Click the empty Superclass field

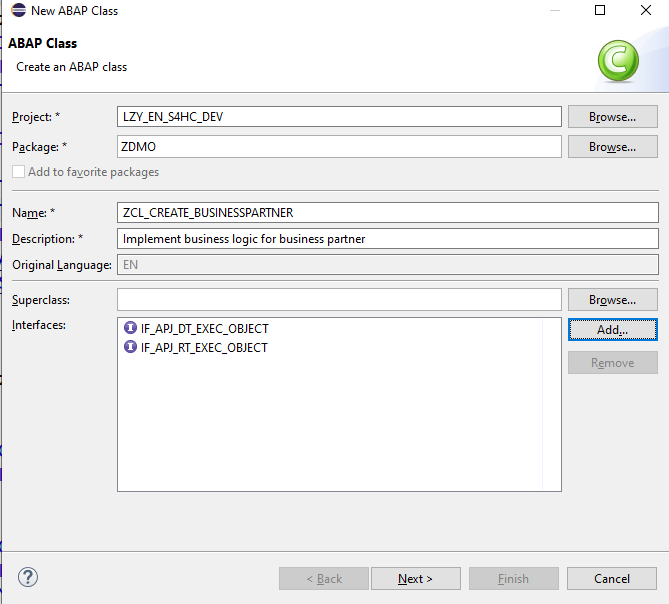[339, 300]
